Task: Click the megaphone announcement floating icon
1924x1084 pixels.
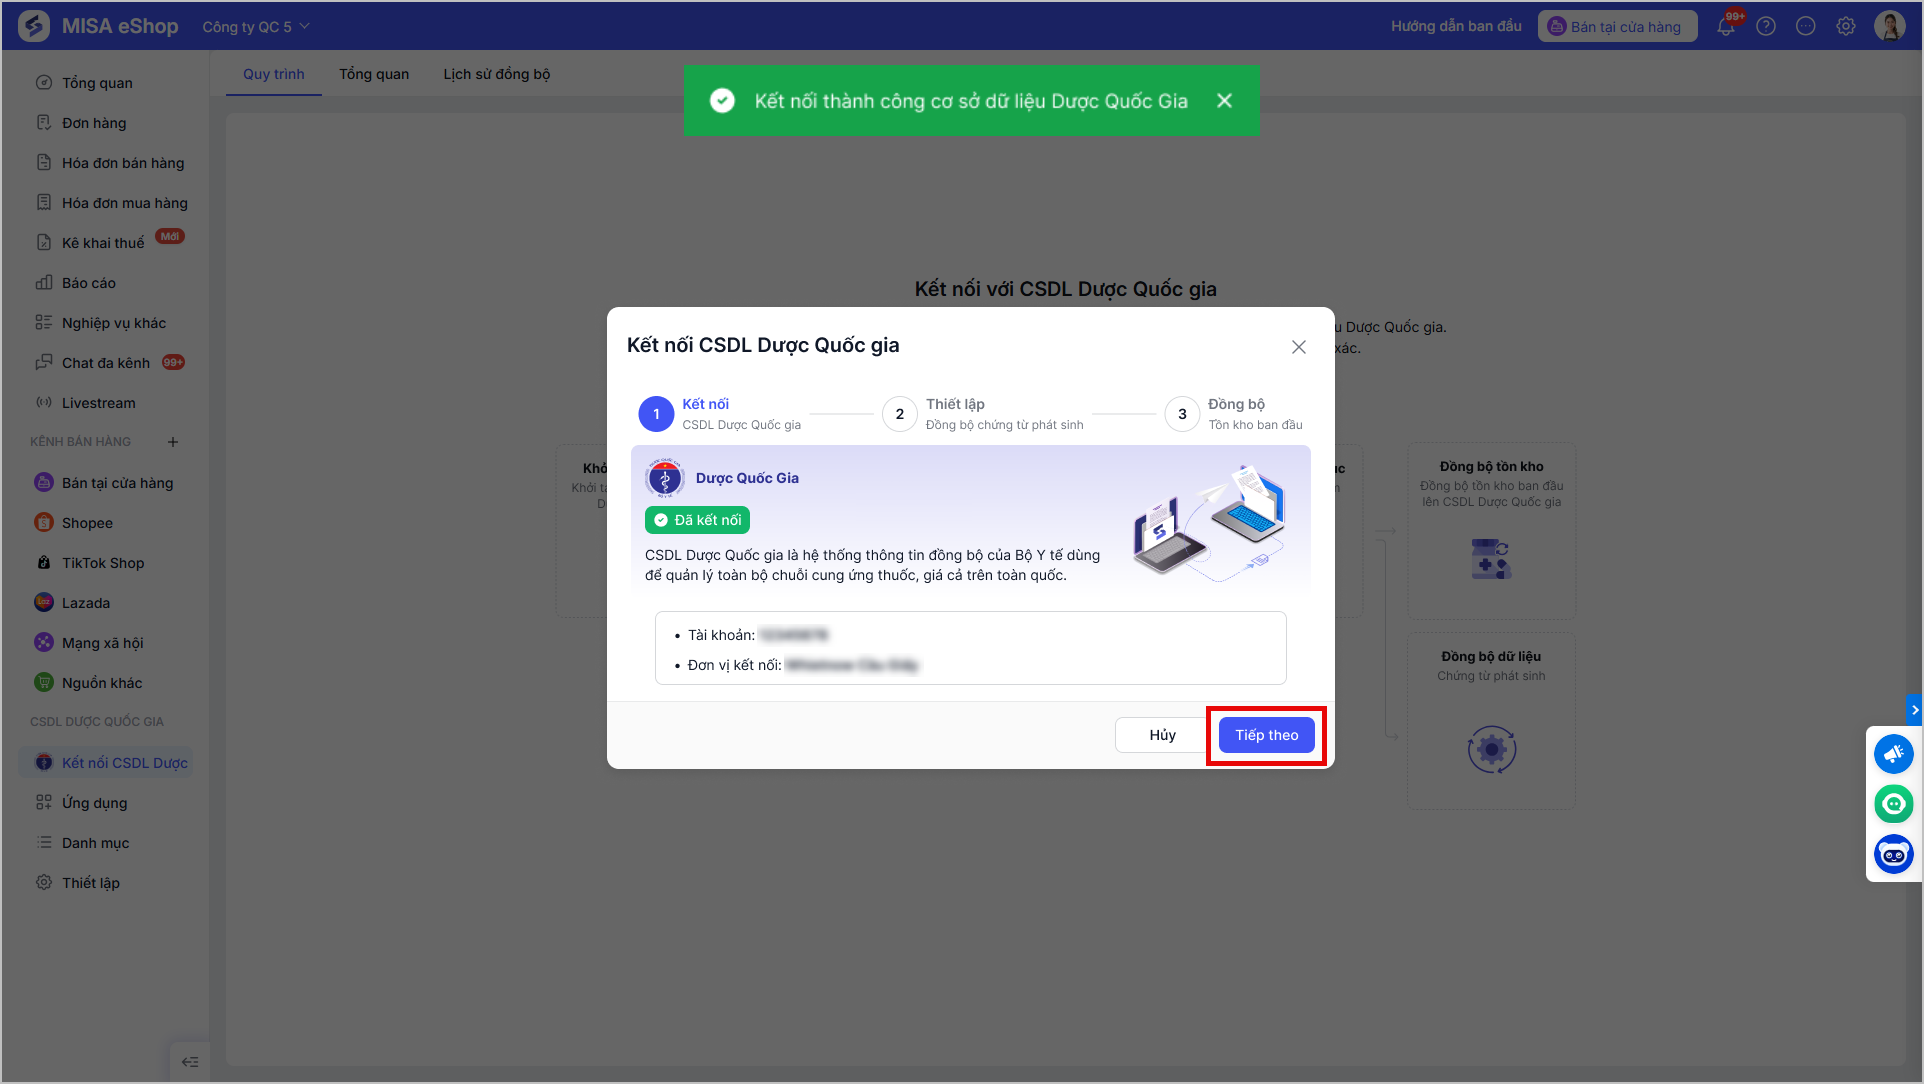Action: click(1893, 754)
